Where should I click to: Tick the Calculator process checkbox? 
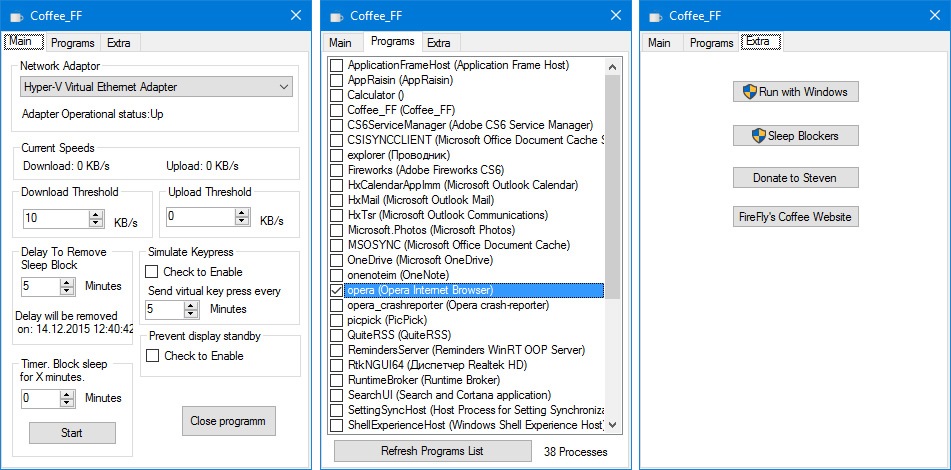pyautogui.click(x=337, y=95)
